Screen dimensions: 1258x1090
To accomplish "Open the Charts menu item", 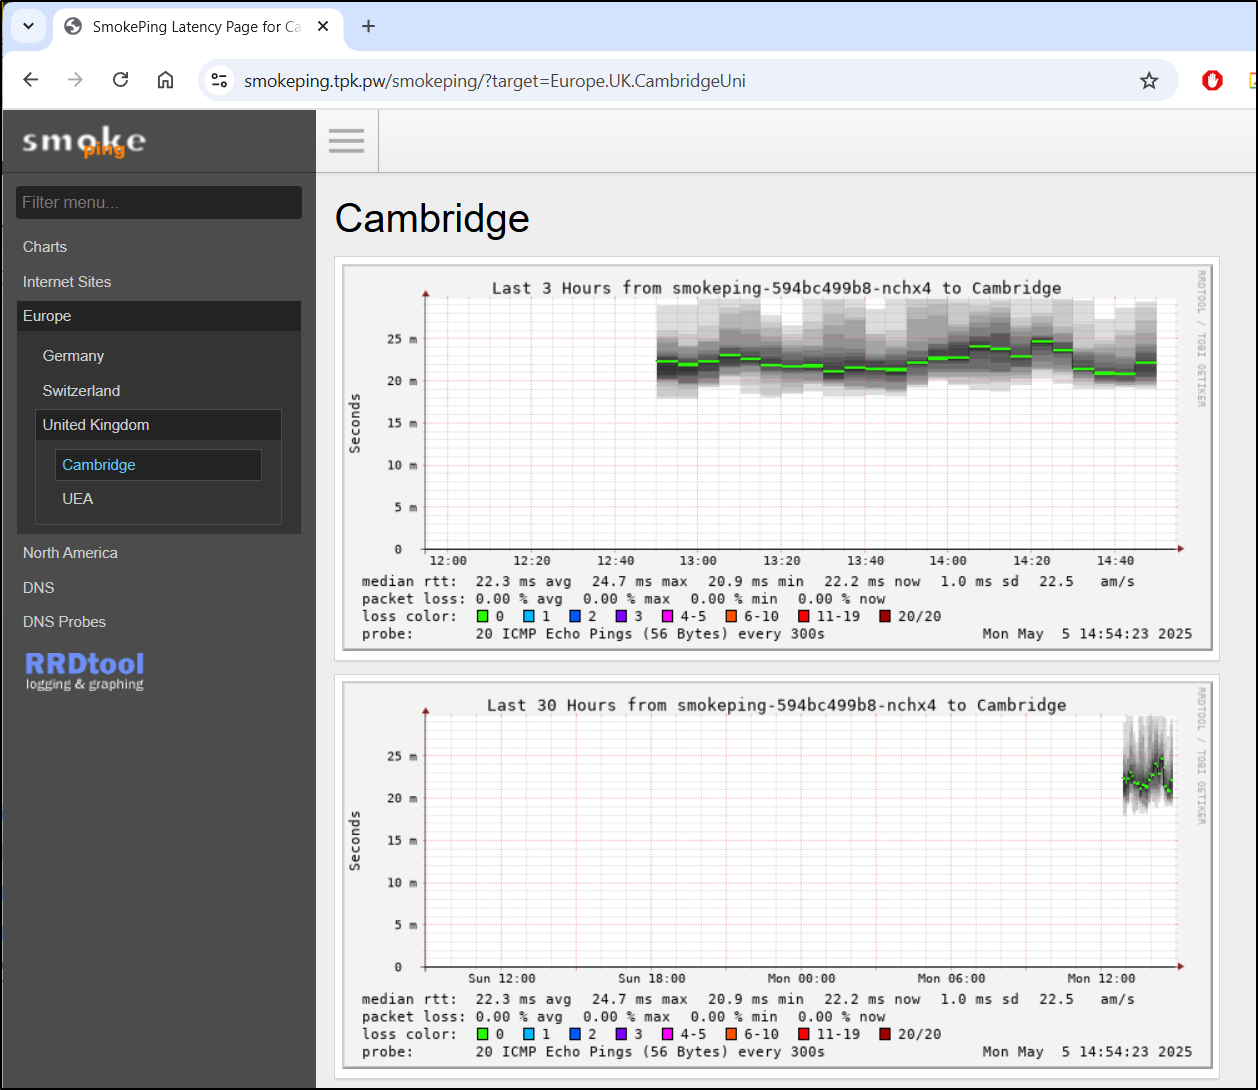I will (45, 247).
